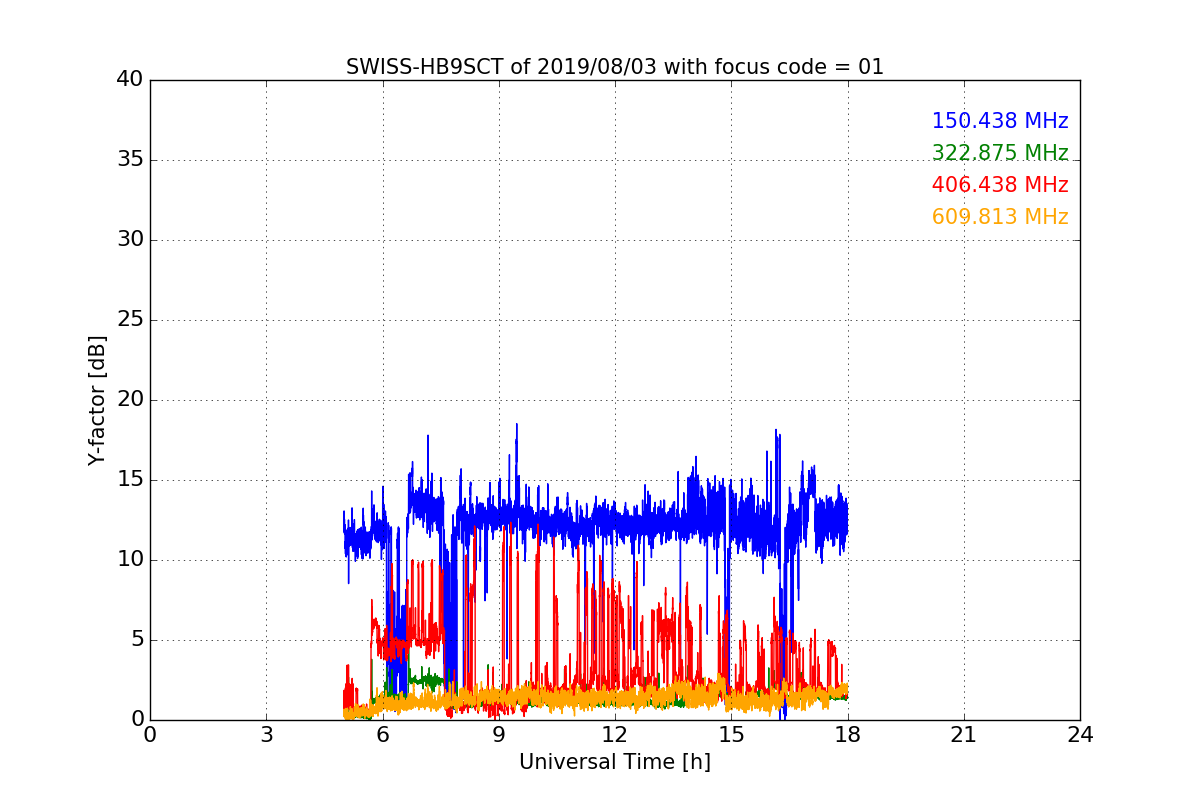Click the y-axis tick label '40'
Image resolution: width=1200 pixels, height=800 pixels.
(x=129, y=80)
